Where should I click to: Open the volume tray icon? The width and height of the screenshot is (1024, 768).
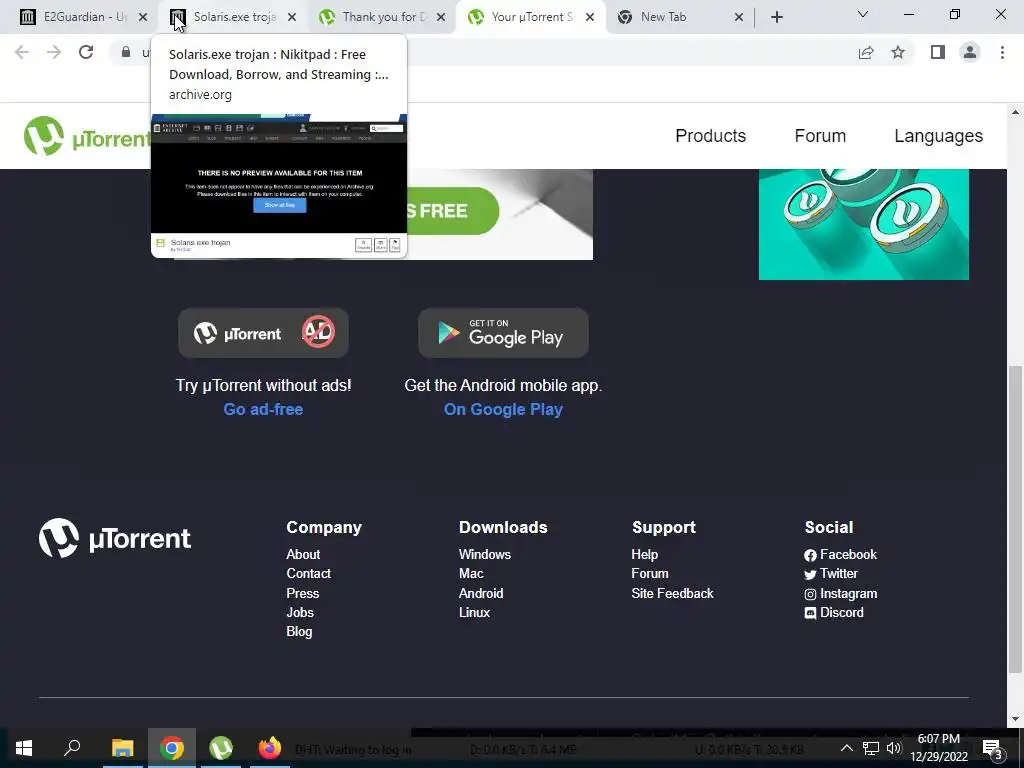(894, 748)
